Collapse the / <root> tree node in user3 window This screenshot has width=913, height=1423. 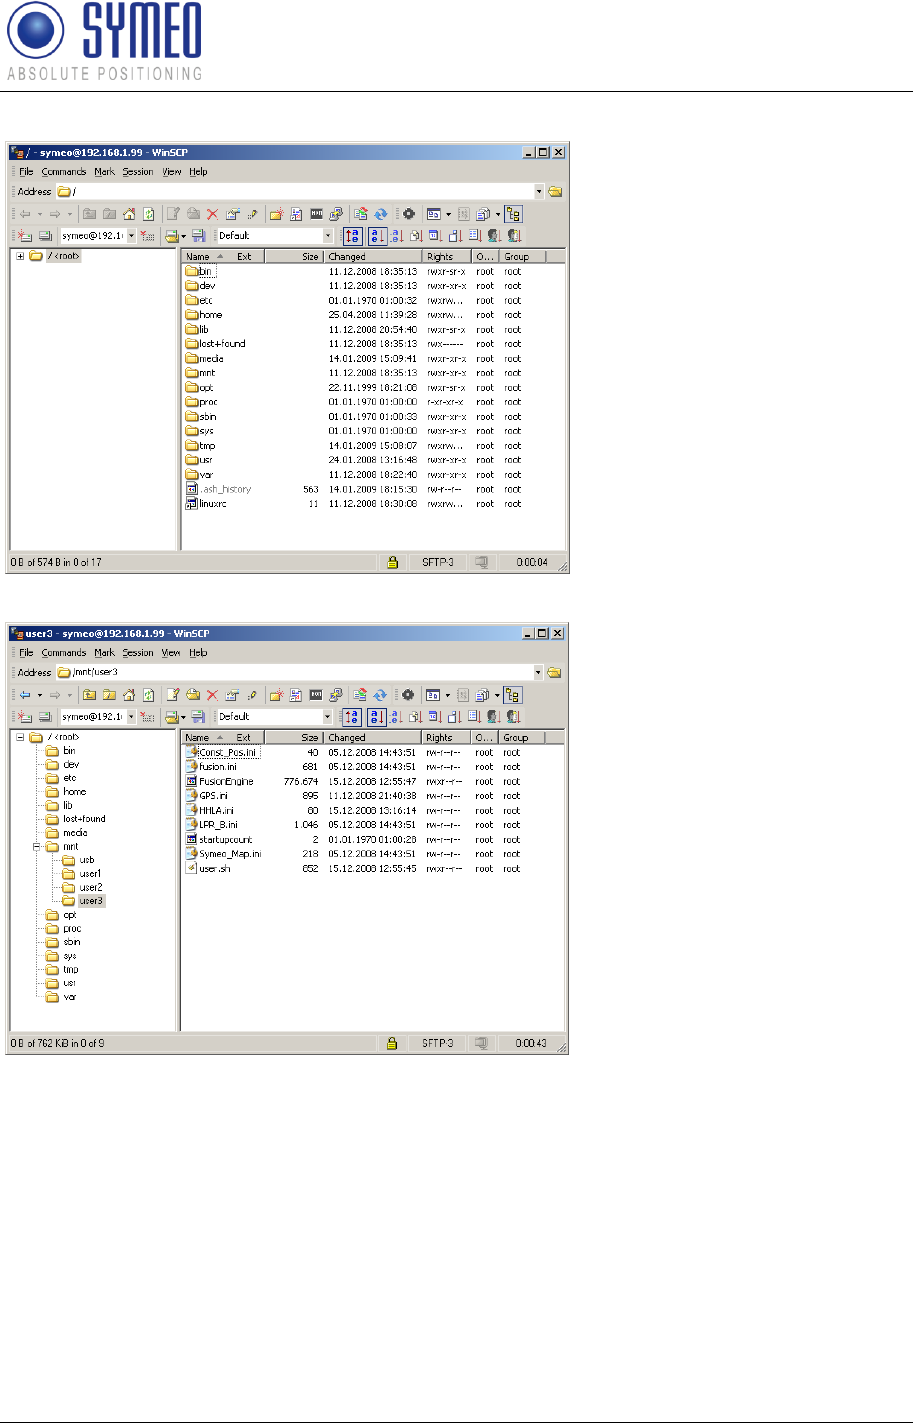coord(20,737)
